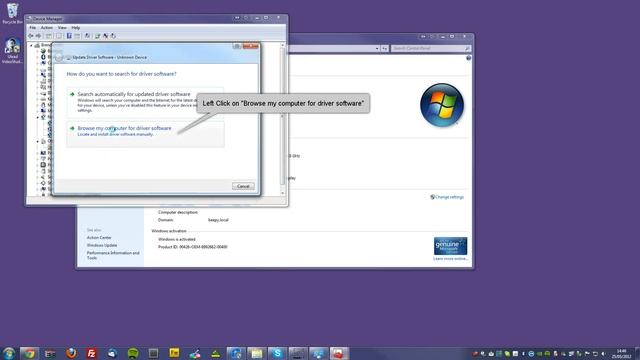The image size is (640, 360).
Task: Open Performance Information and Tools link
Action: click(113, 256)
